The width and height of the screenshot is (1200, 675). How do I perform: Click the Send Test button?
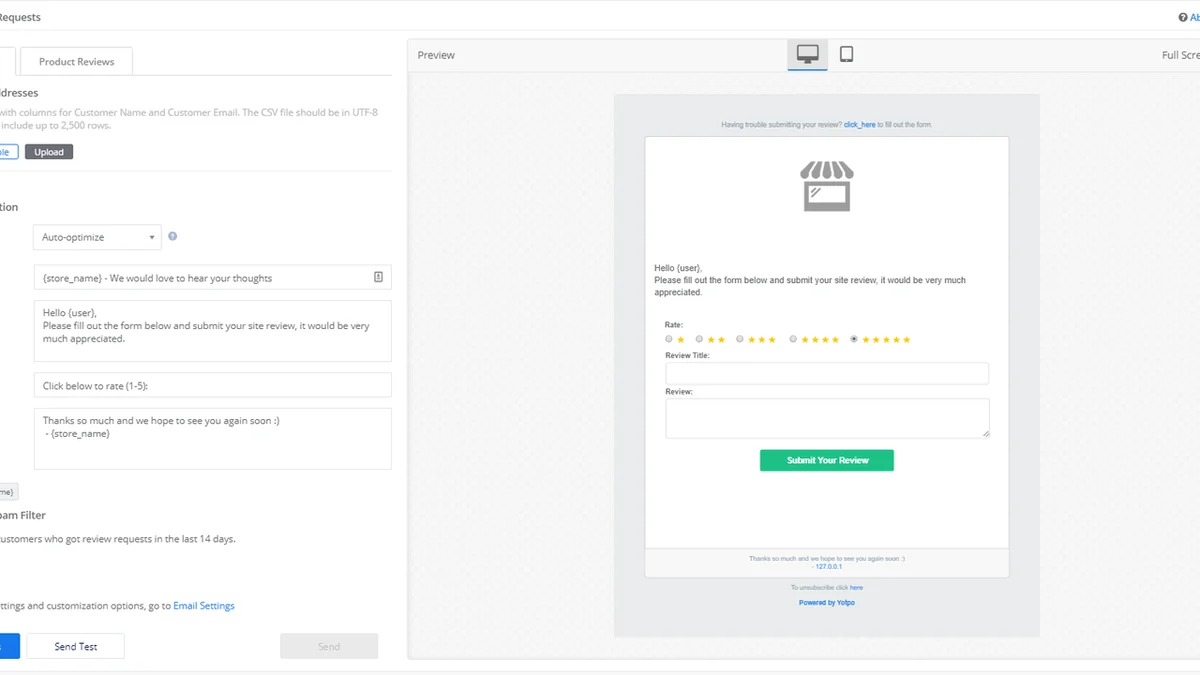click(x=75, y=645)
